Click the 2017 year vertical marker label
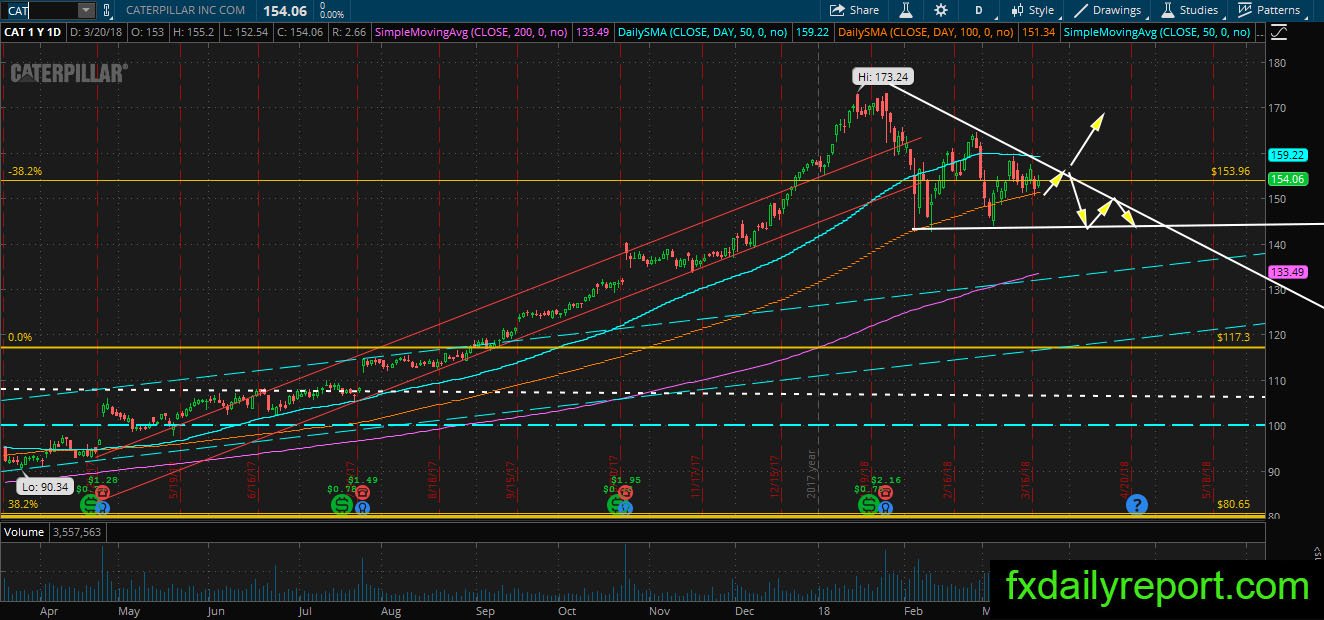The width and height of the screenshot is (1324, 620). coord(812,474)
